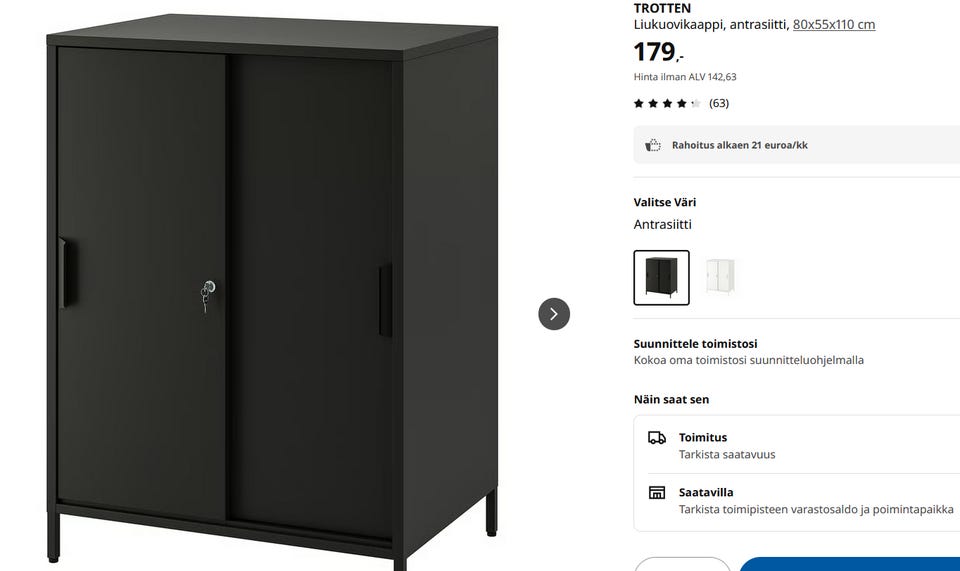The width and height of the screenshot is (960, 571).
Task: Click Tarkista saatavuus under Toimitus
Action: click(727, 455)
